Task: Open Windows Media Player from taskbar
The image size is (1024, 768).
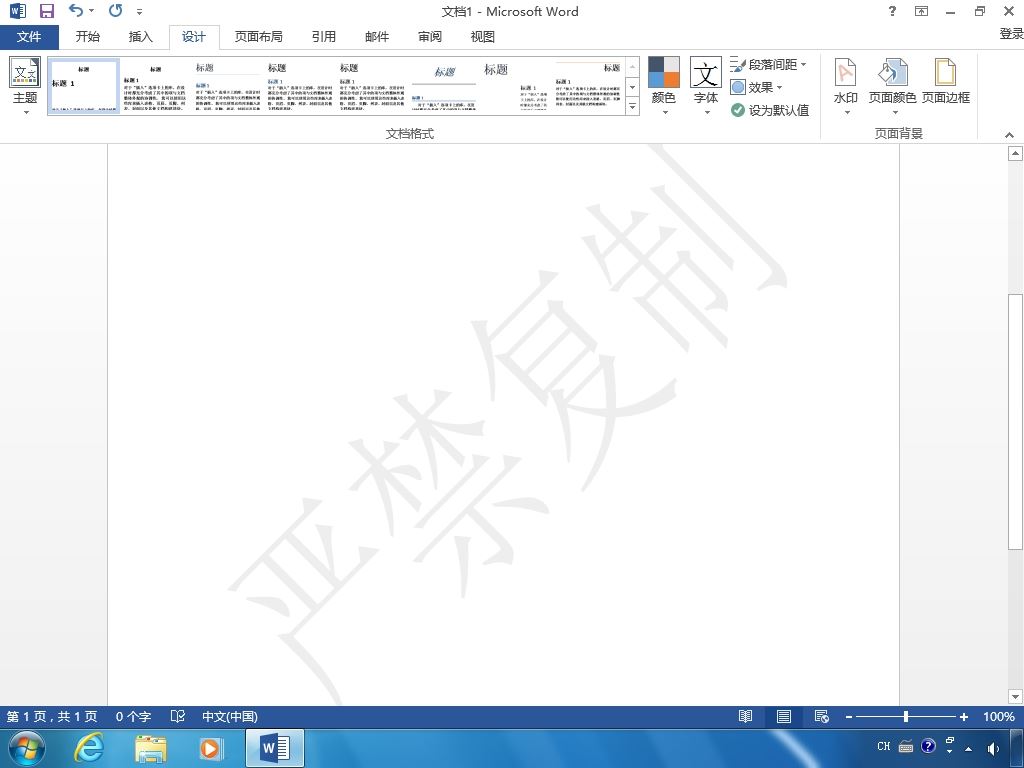Action: pyautogui.click(x=210, y=748)
